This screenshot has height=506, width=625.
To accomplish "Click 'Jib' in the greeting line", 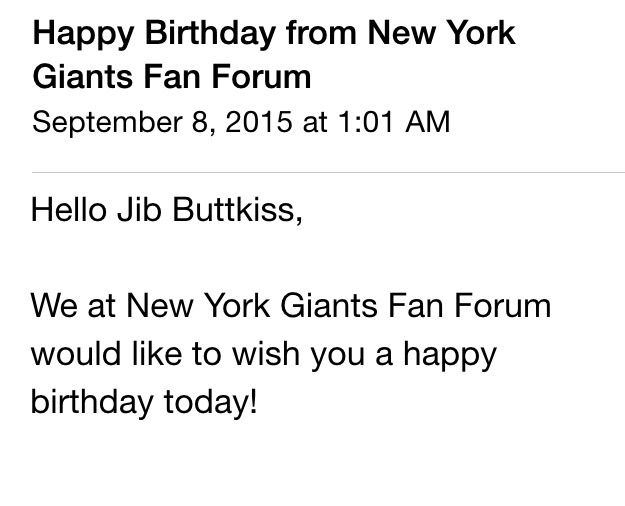I will pyautogui.click(x=140, y=210).
